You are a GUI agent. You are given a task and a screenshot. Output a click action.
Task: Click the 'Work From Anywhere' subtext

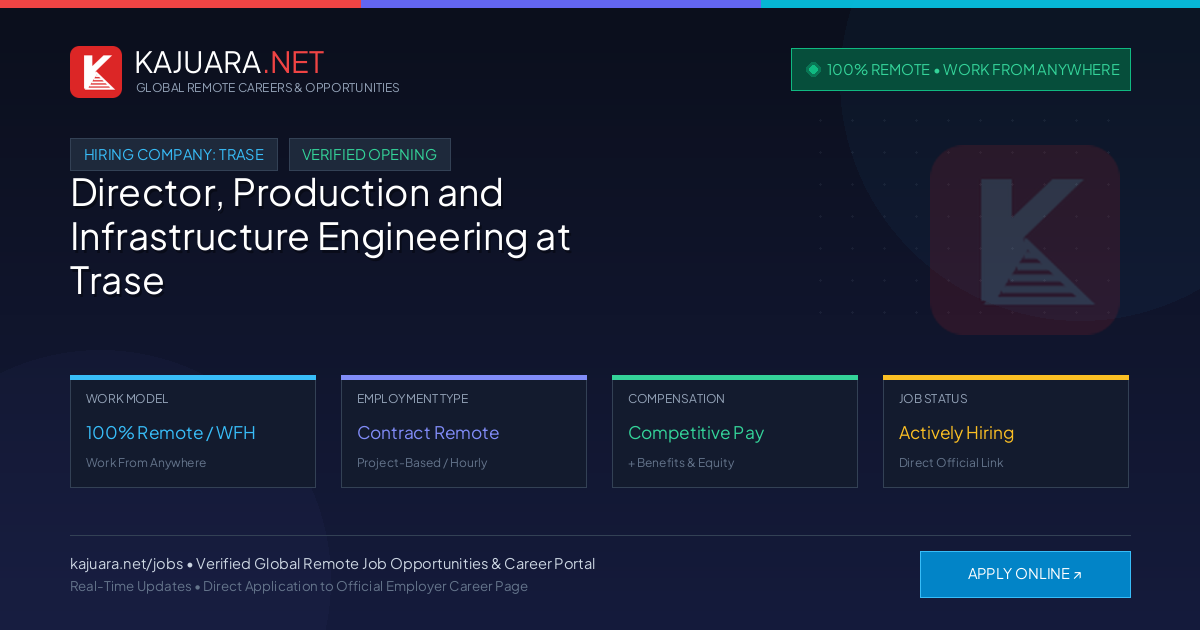146,463
